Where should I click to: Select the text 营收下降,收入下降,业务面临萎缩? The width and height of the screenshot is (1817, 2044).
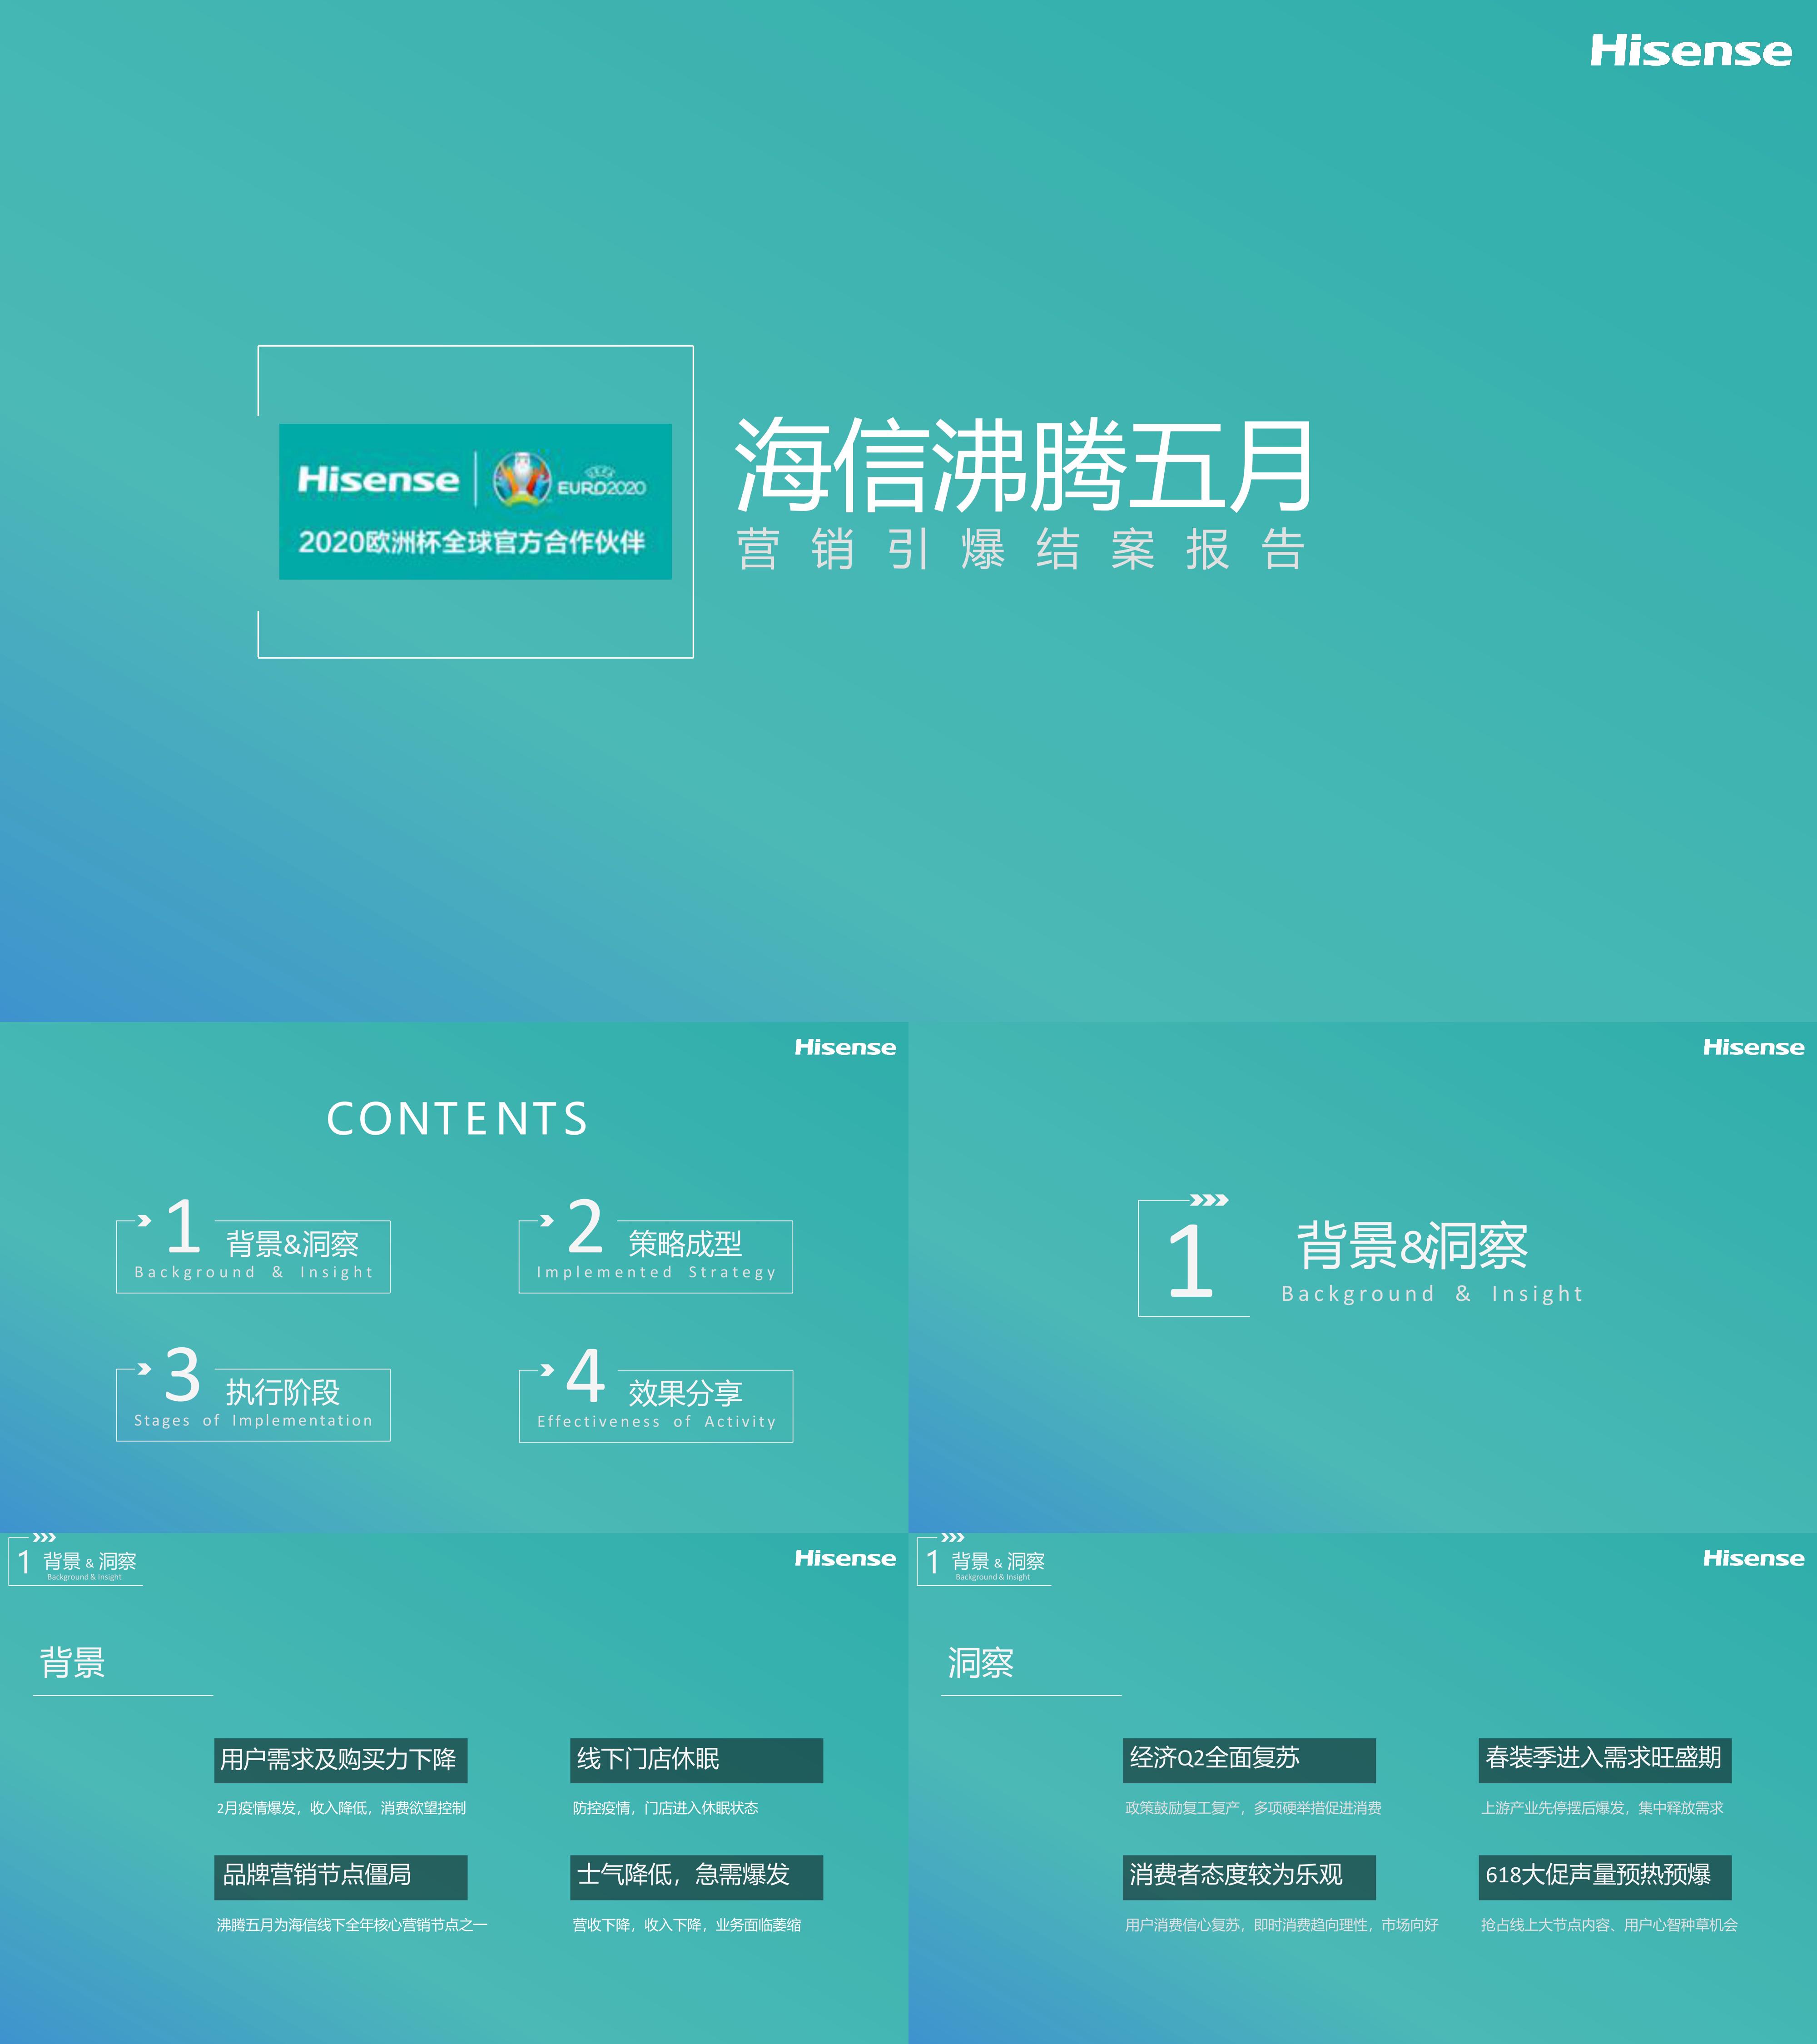pos(686,1925)
